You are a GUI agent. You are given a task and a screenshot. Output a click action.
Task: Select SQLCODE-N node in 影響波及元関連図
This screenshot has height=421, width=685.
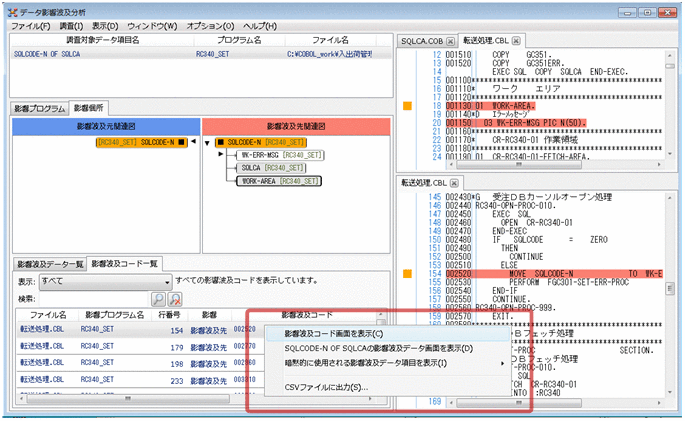point(142,142)
